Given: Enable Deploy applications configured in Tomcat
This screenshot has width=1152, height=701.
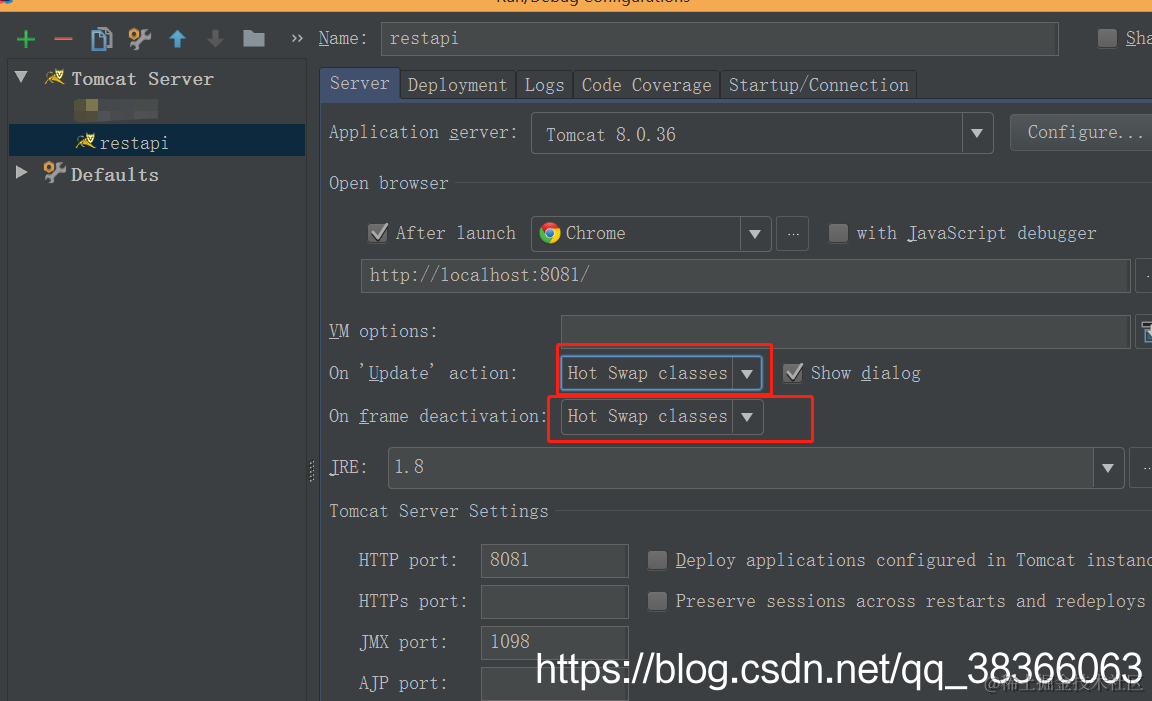Looking at the screenshot, I should (x=657, y=560).
